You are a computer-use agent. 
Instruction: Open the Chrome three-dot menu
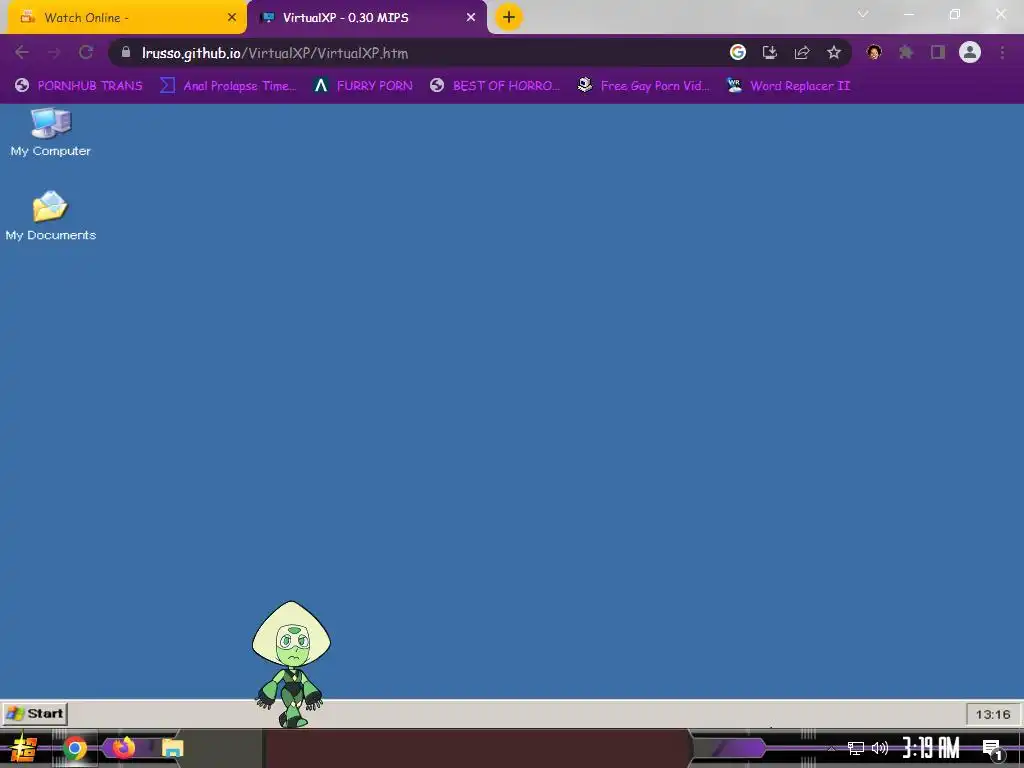1002,52
